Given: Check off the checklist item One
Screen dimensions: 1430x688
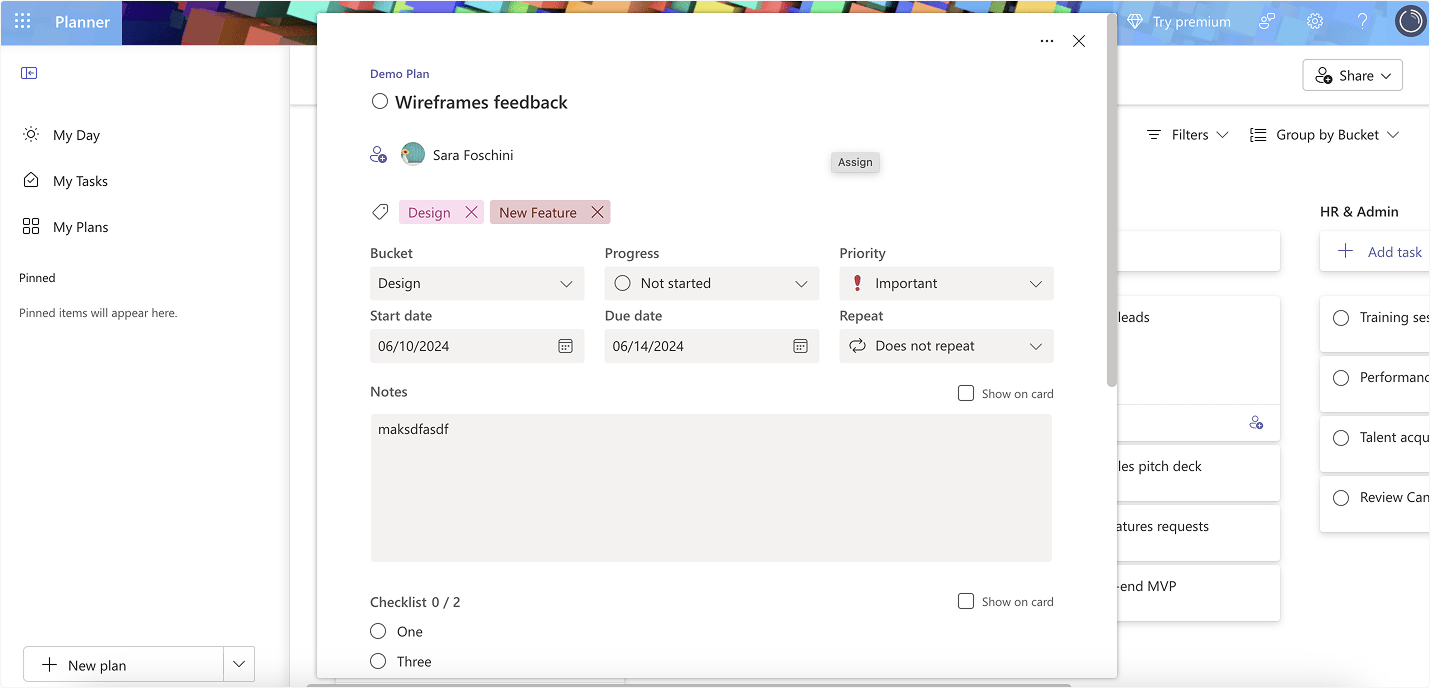Looking at the screenshot, I should point(378,631).
